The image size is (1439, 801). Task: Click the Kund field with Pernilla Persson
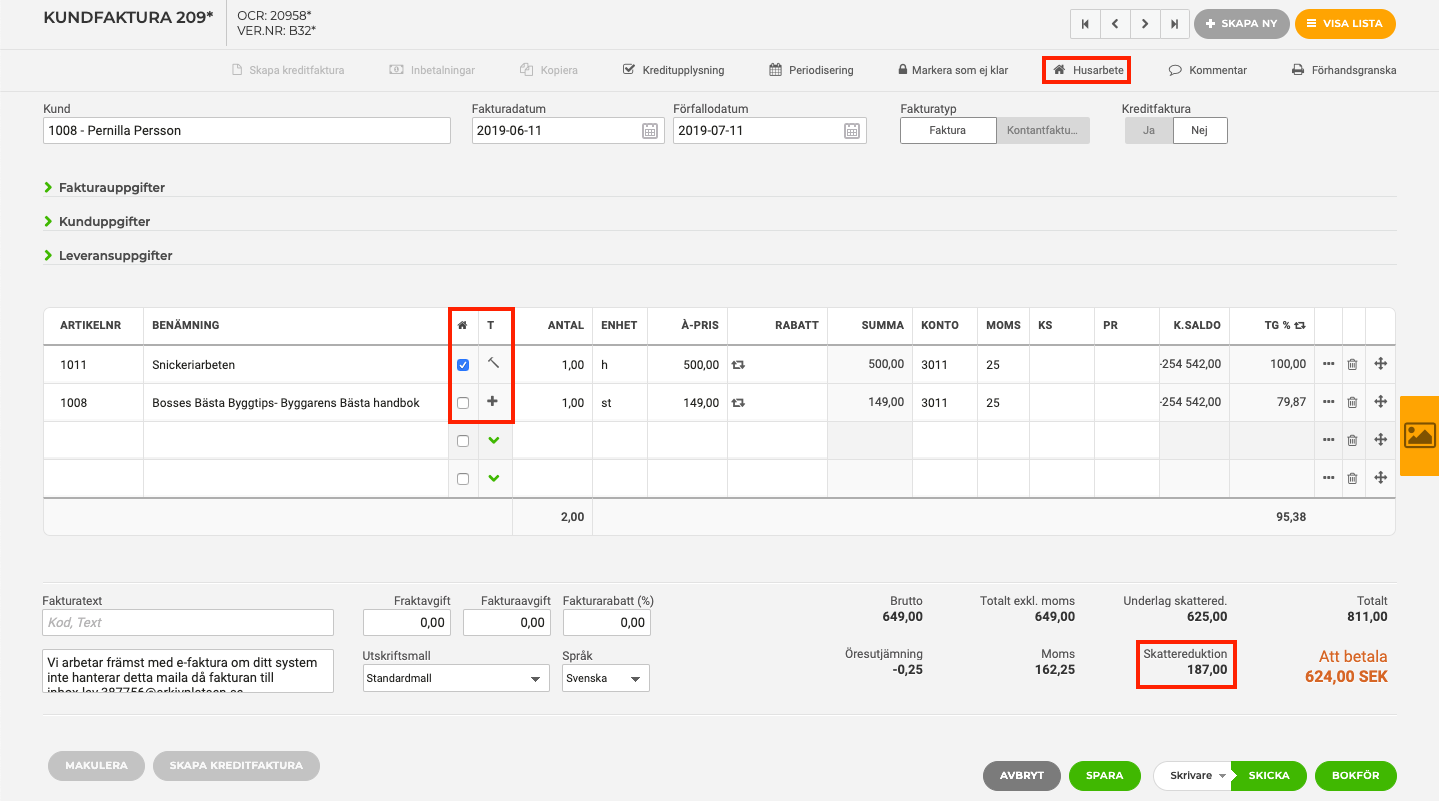(x=247, y=130)
